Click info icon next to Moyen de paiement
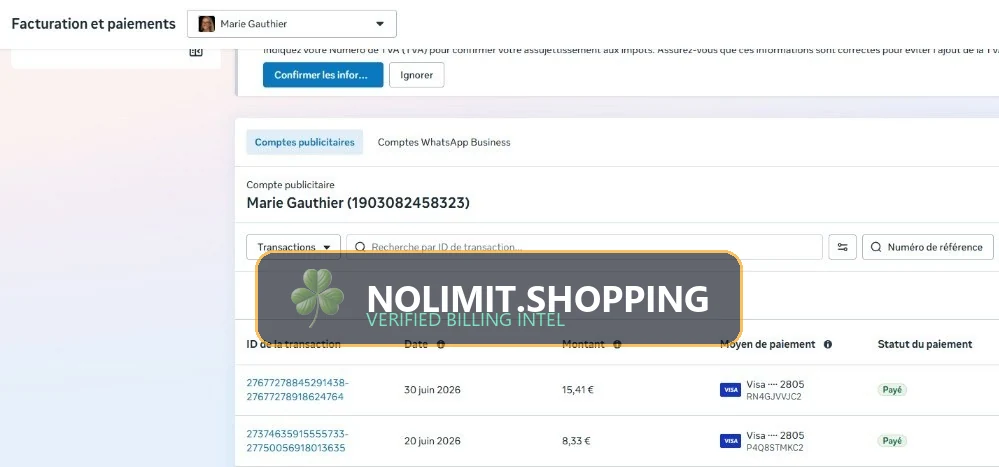Viewport: 999px width, 467px height. [828, 344]
